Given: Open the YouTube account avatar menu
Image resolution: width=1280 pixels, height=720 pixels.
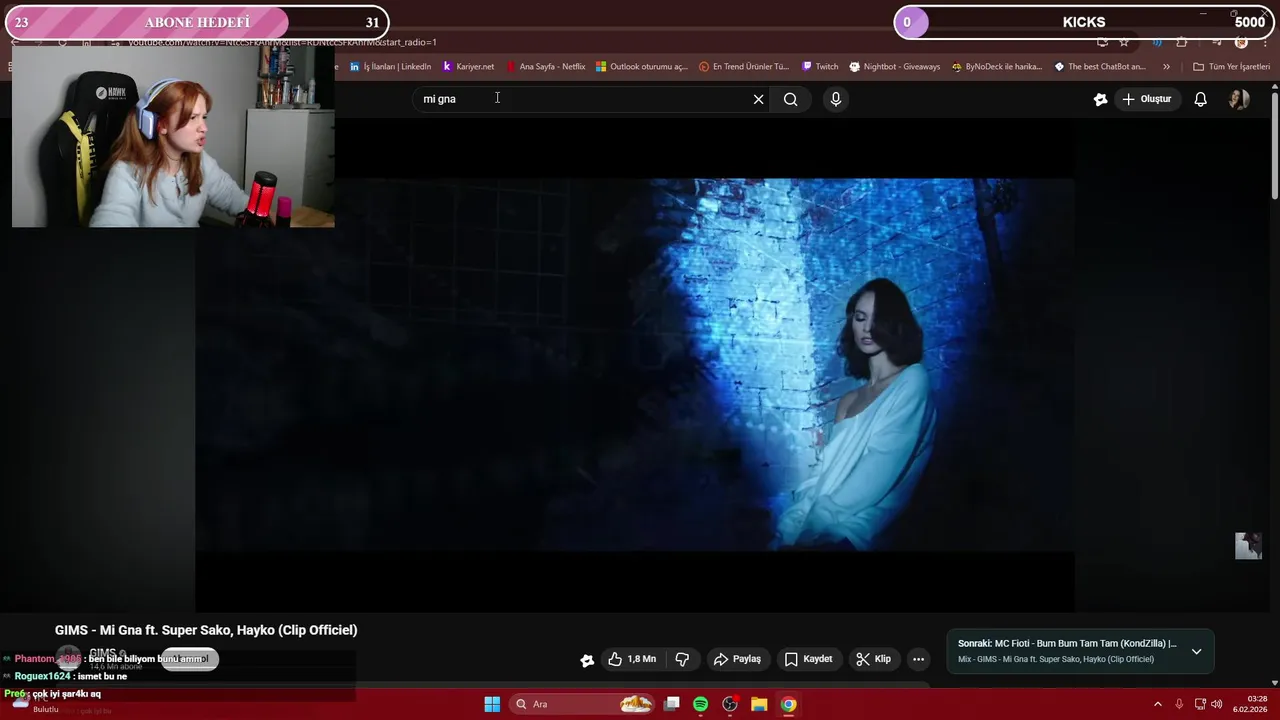Looking at the screenshot, I should click(x=1239, y=99).
